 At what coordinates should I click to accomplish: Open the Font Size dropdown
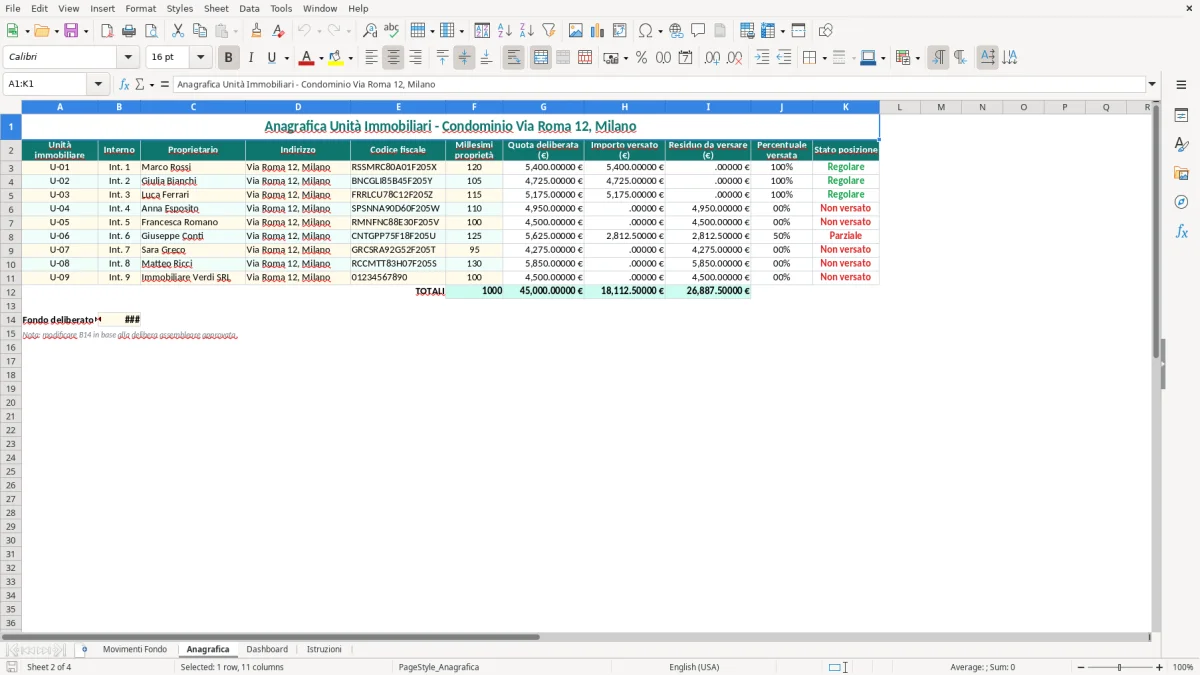[x=201, y=58]
